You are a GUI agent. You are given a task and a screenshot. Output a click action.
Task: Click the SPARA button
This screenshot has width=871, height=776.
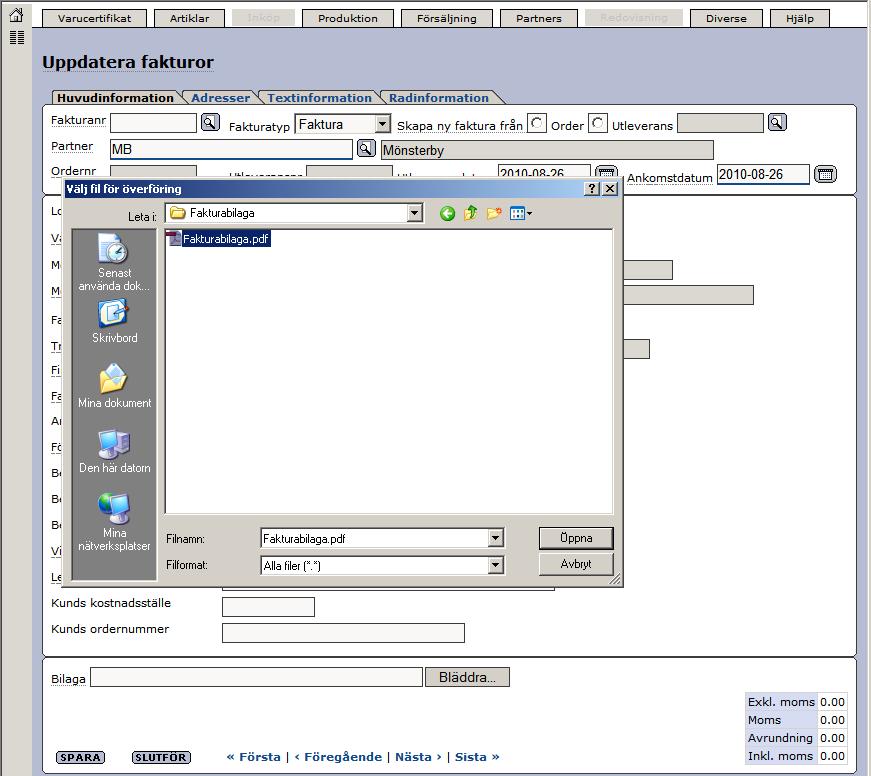point(81,758)
